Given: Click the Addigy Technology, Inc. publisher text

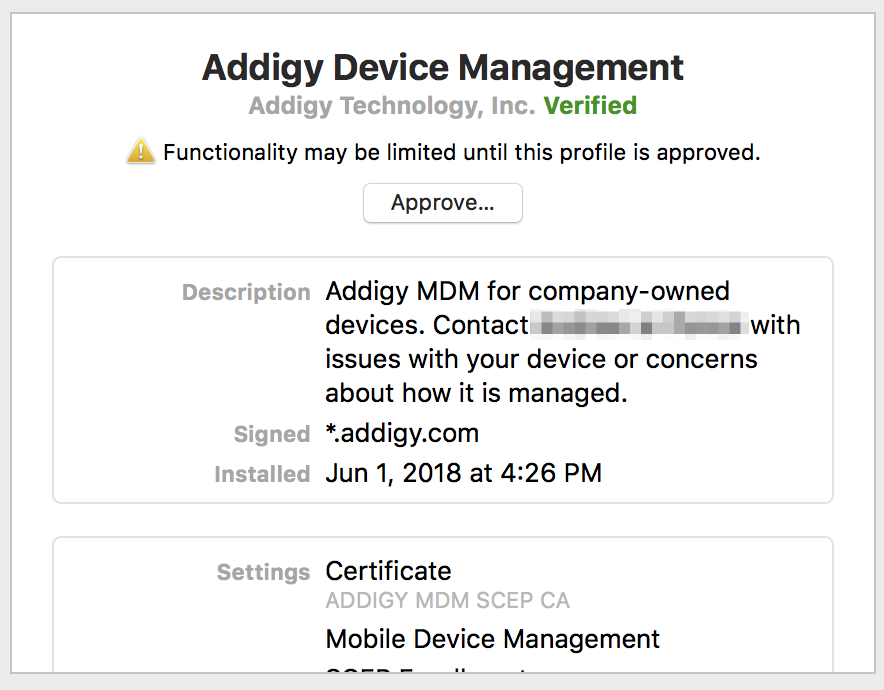Looking at the screenshot, I should (x=392, y=106).
